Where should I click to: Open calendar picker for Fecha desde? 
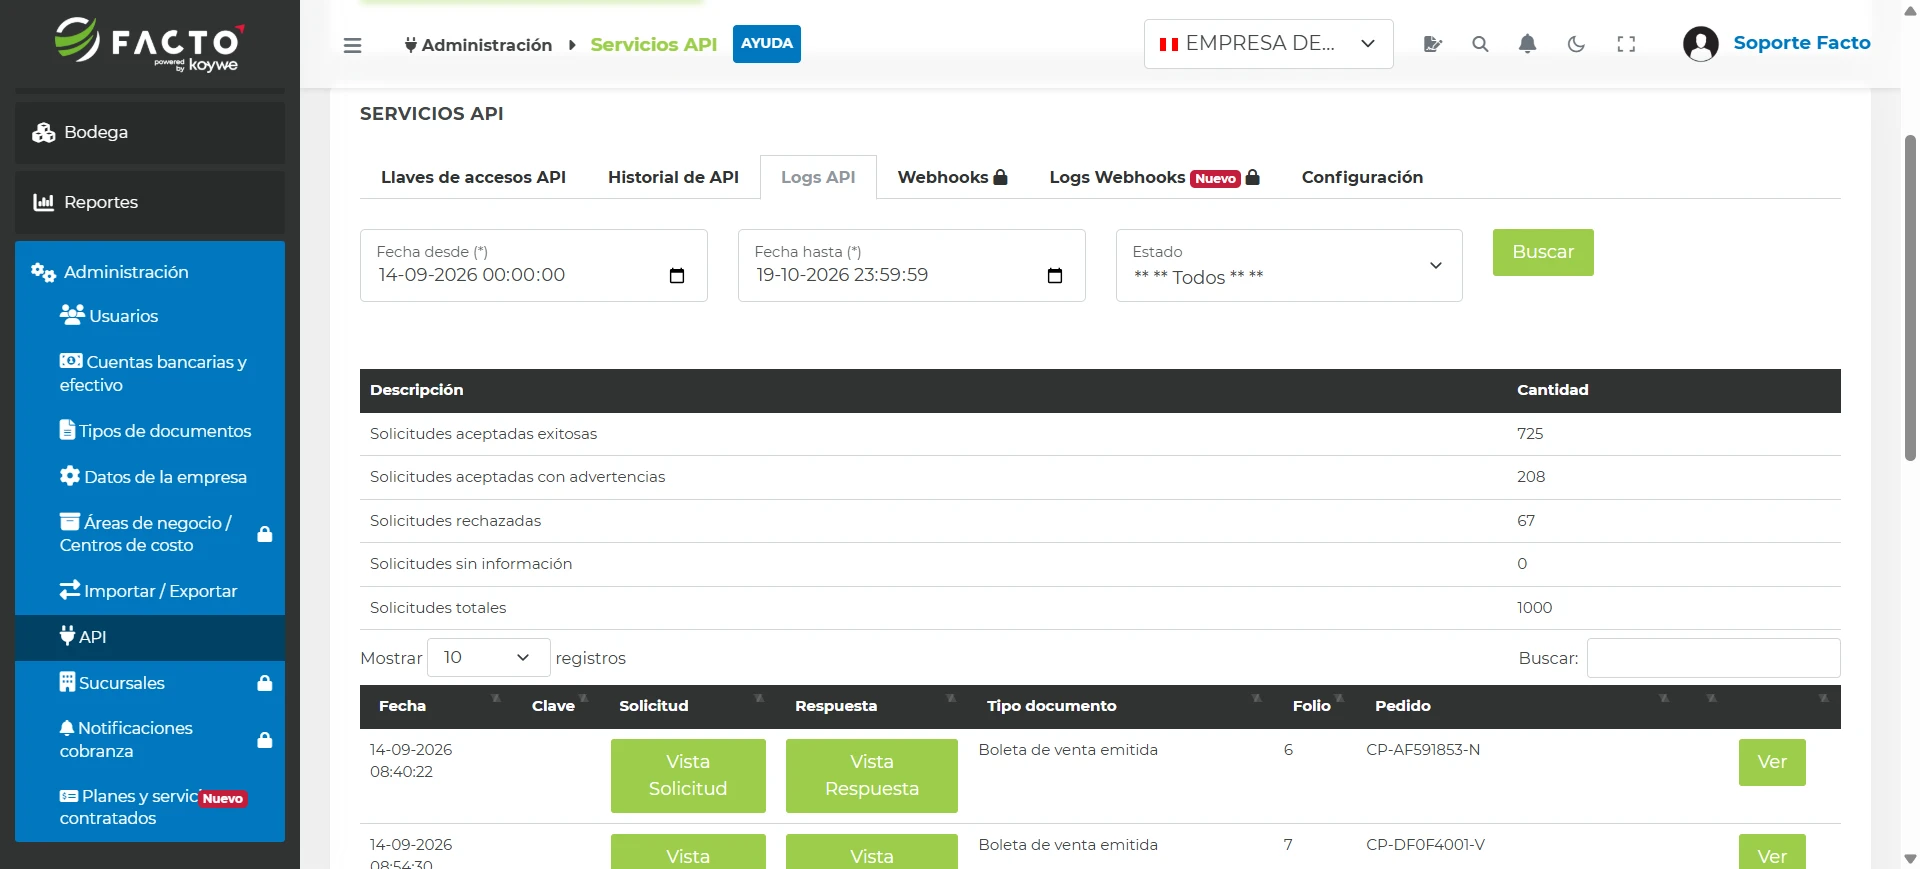(x=677, y=276)
